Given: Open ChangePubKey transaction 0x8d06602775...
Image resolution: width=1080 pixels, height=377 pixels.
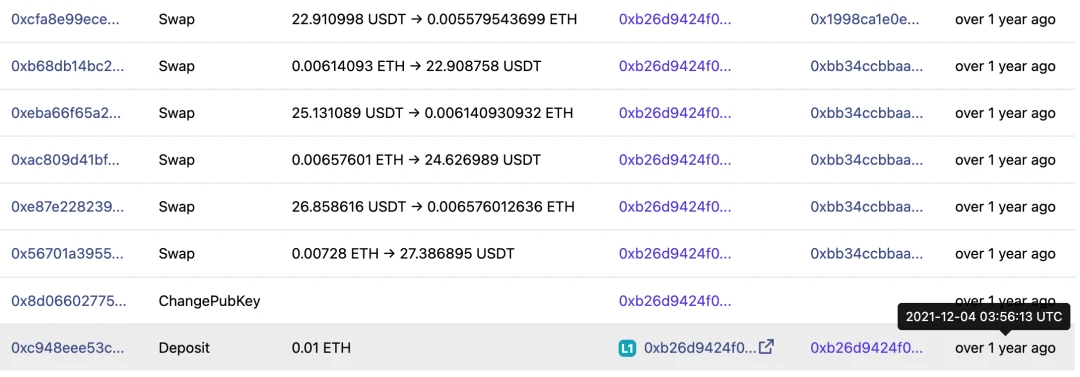Looking at the screenshot, I should [x=69, y=301].
